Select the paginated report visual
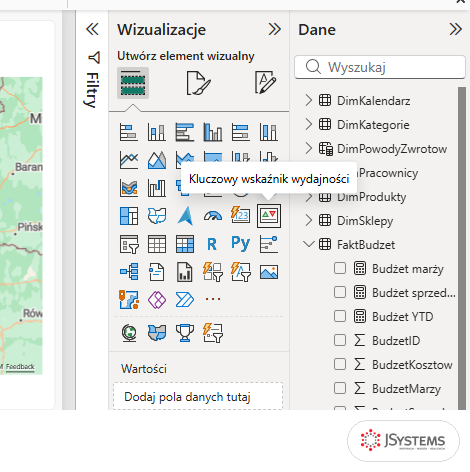Screen dimensions: 470x472 (185, 272)
